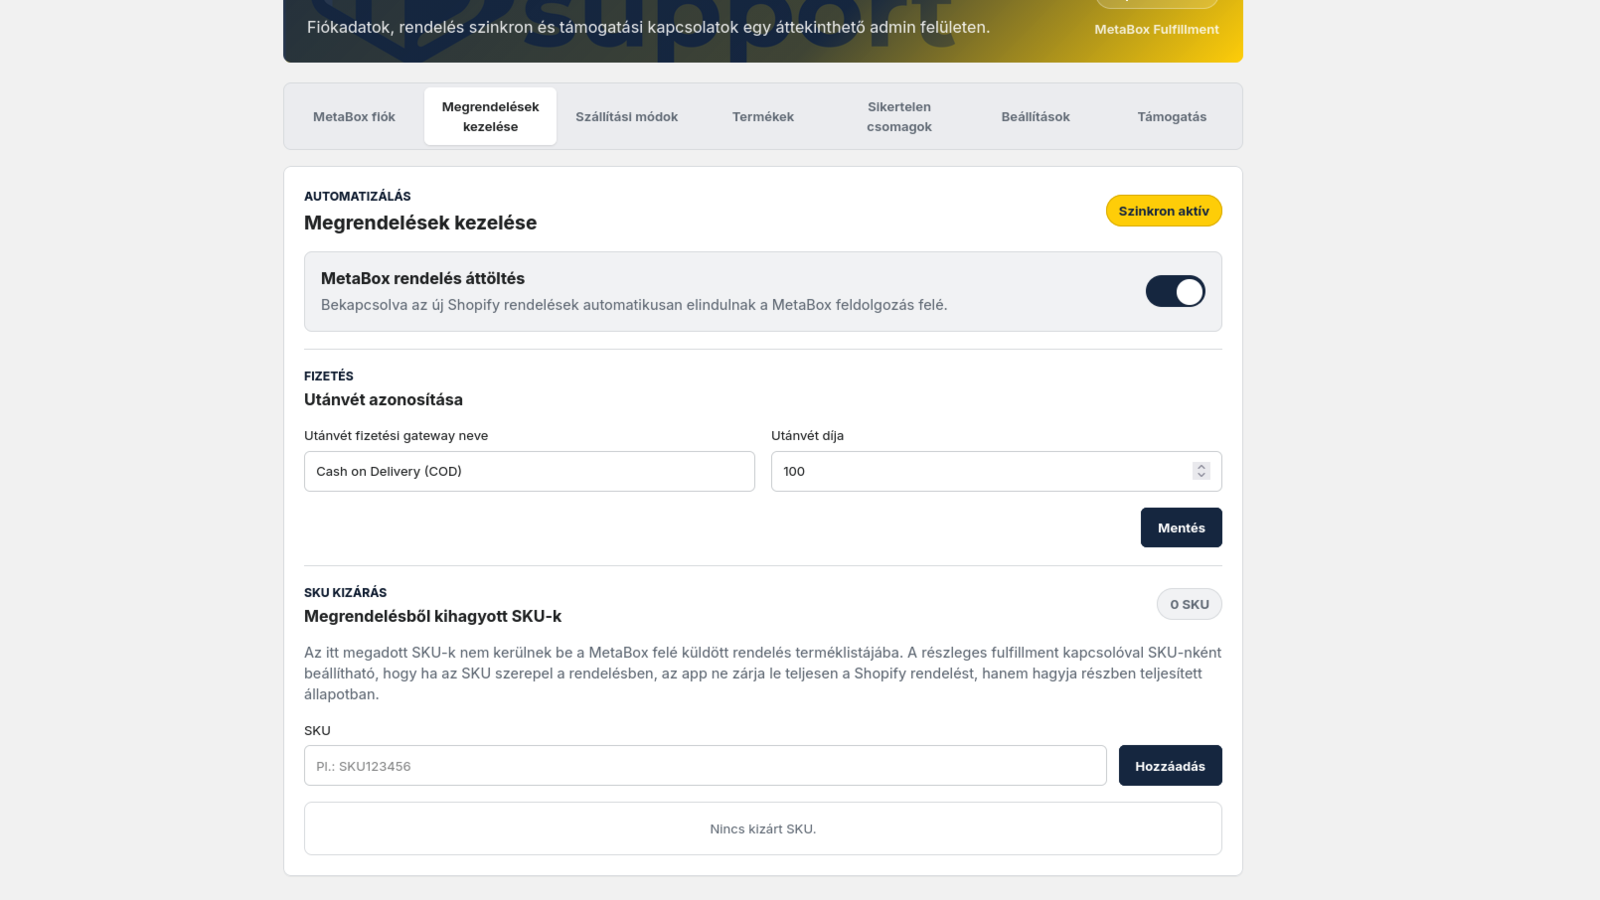This screenshot has height=900, width=1600.
Task: Click the Szinkron aktív status badge
Action: tap(1164, 211)
